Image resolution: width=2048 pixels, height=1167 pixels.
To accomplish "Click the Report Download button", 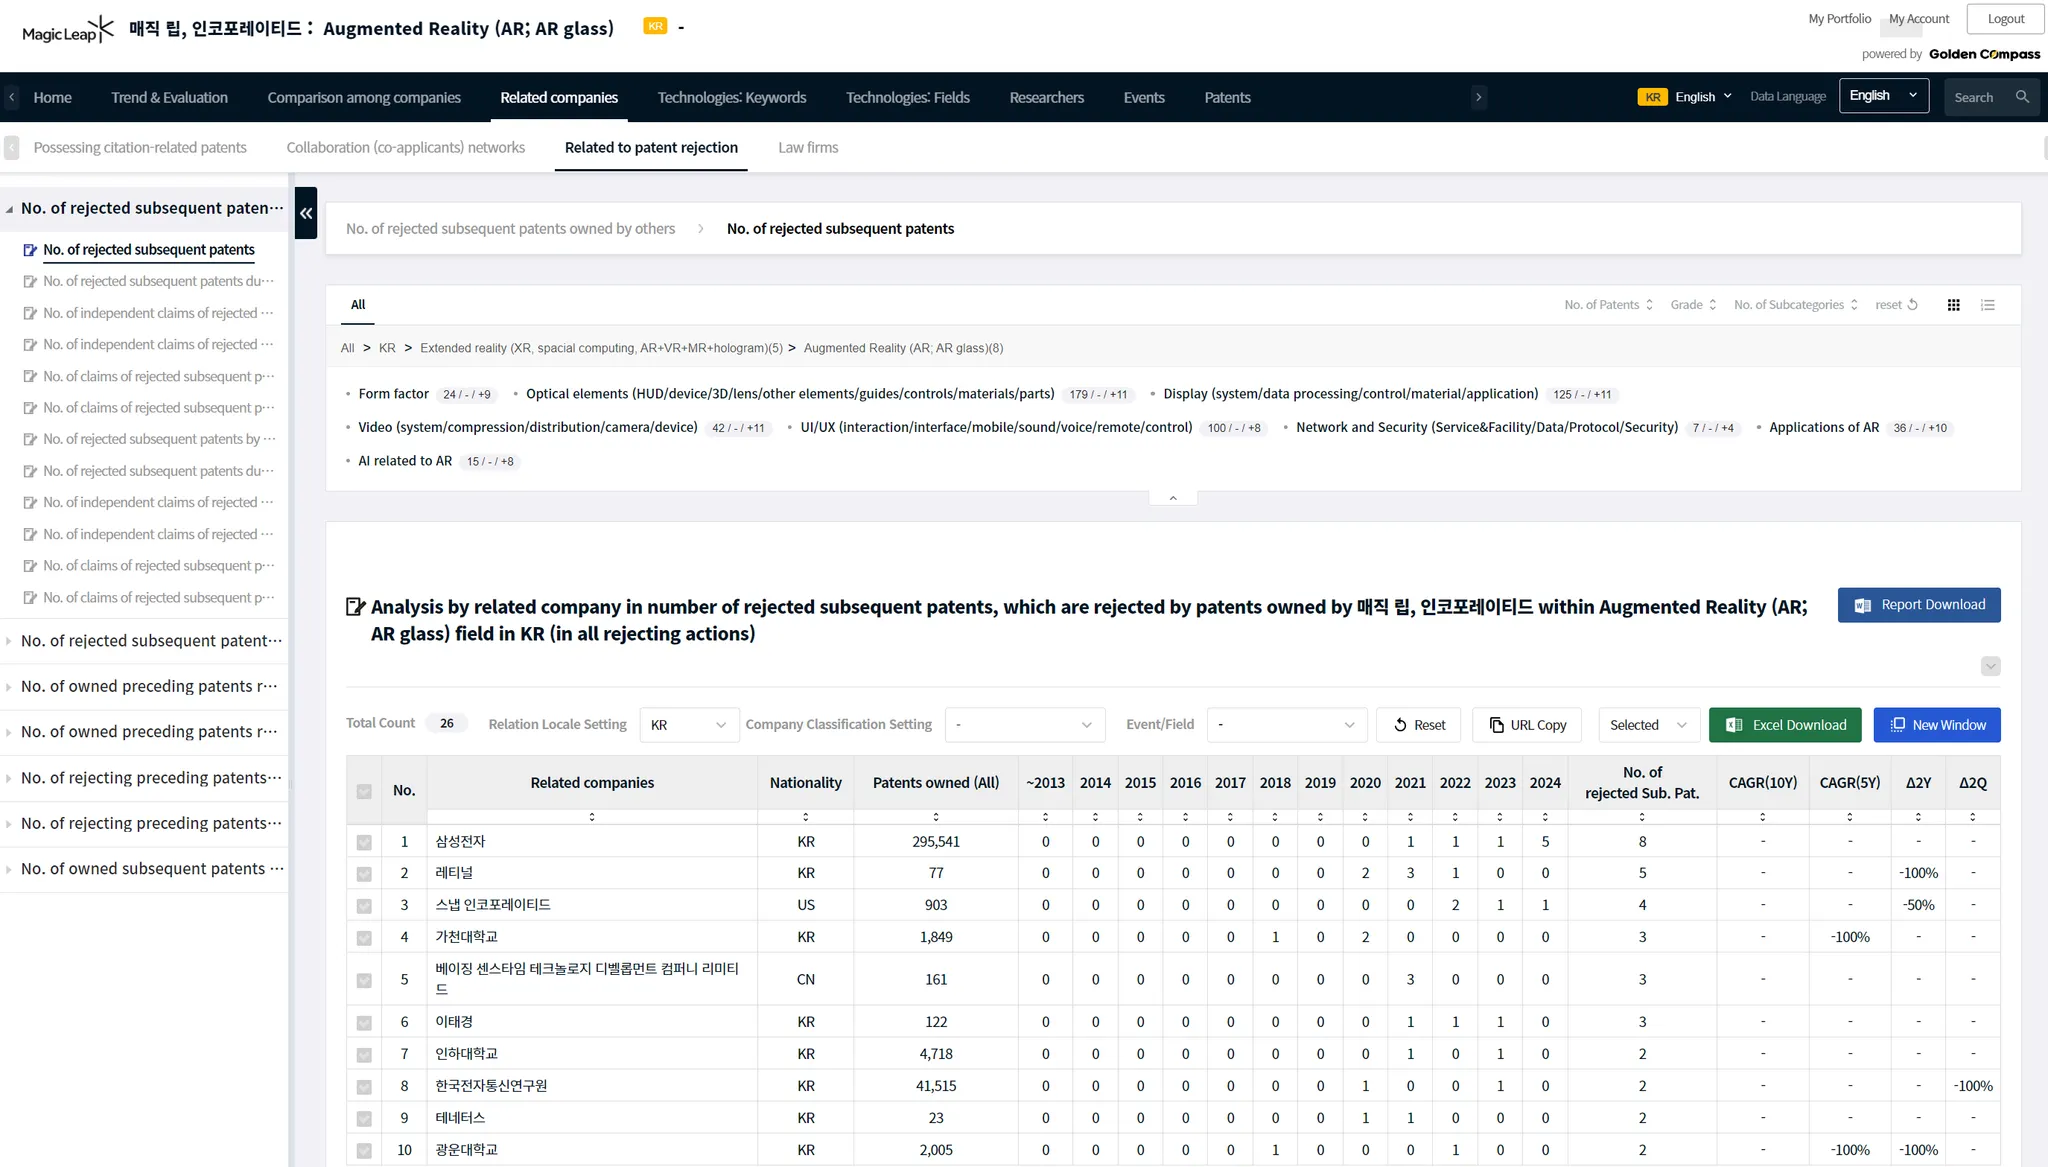I will pos(1918,605).
